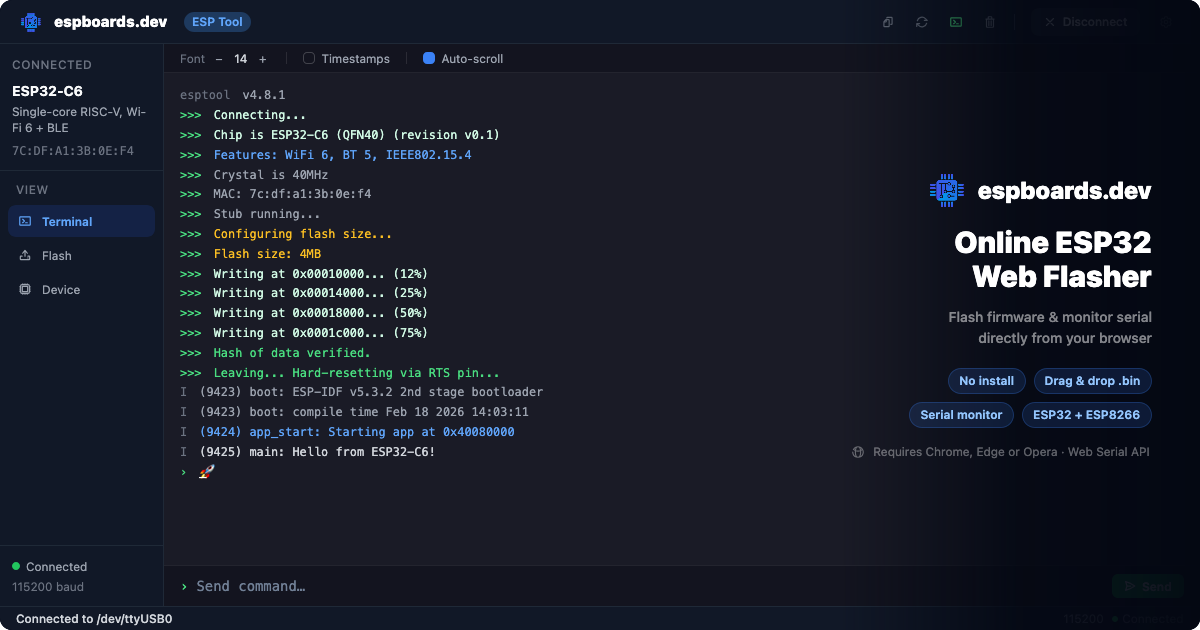
Task: Click the Serial monitor tag
Action: point(961,414)
